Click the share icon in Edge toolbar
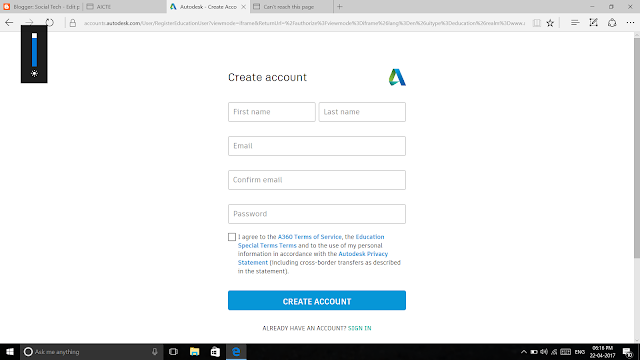The height and width of the screenshot is (360, 640). 612,23
